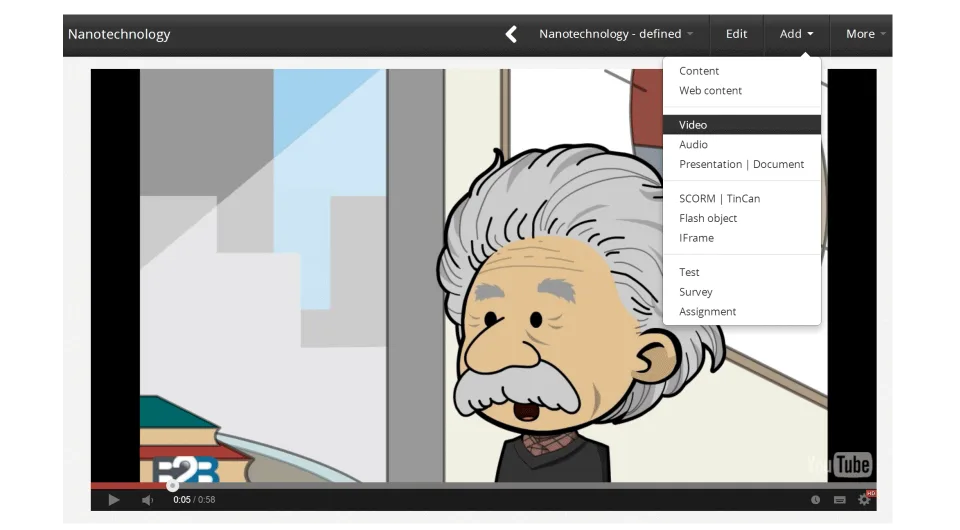960x530 pixels.
Task: Select Video in the Add menu
Action: coord(741,125)
